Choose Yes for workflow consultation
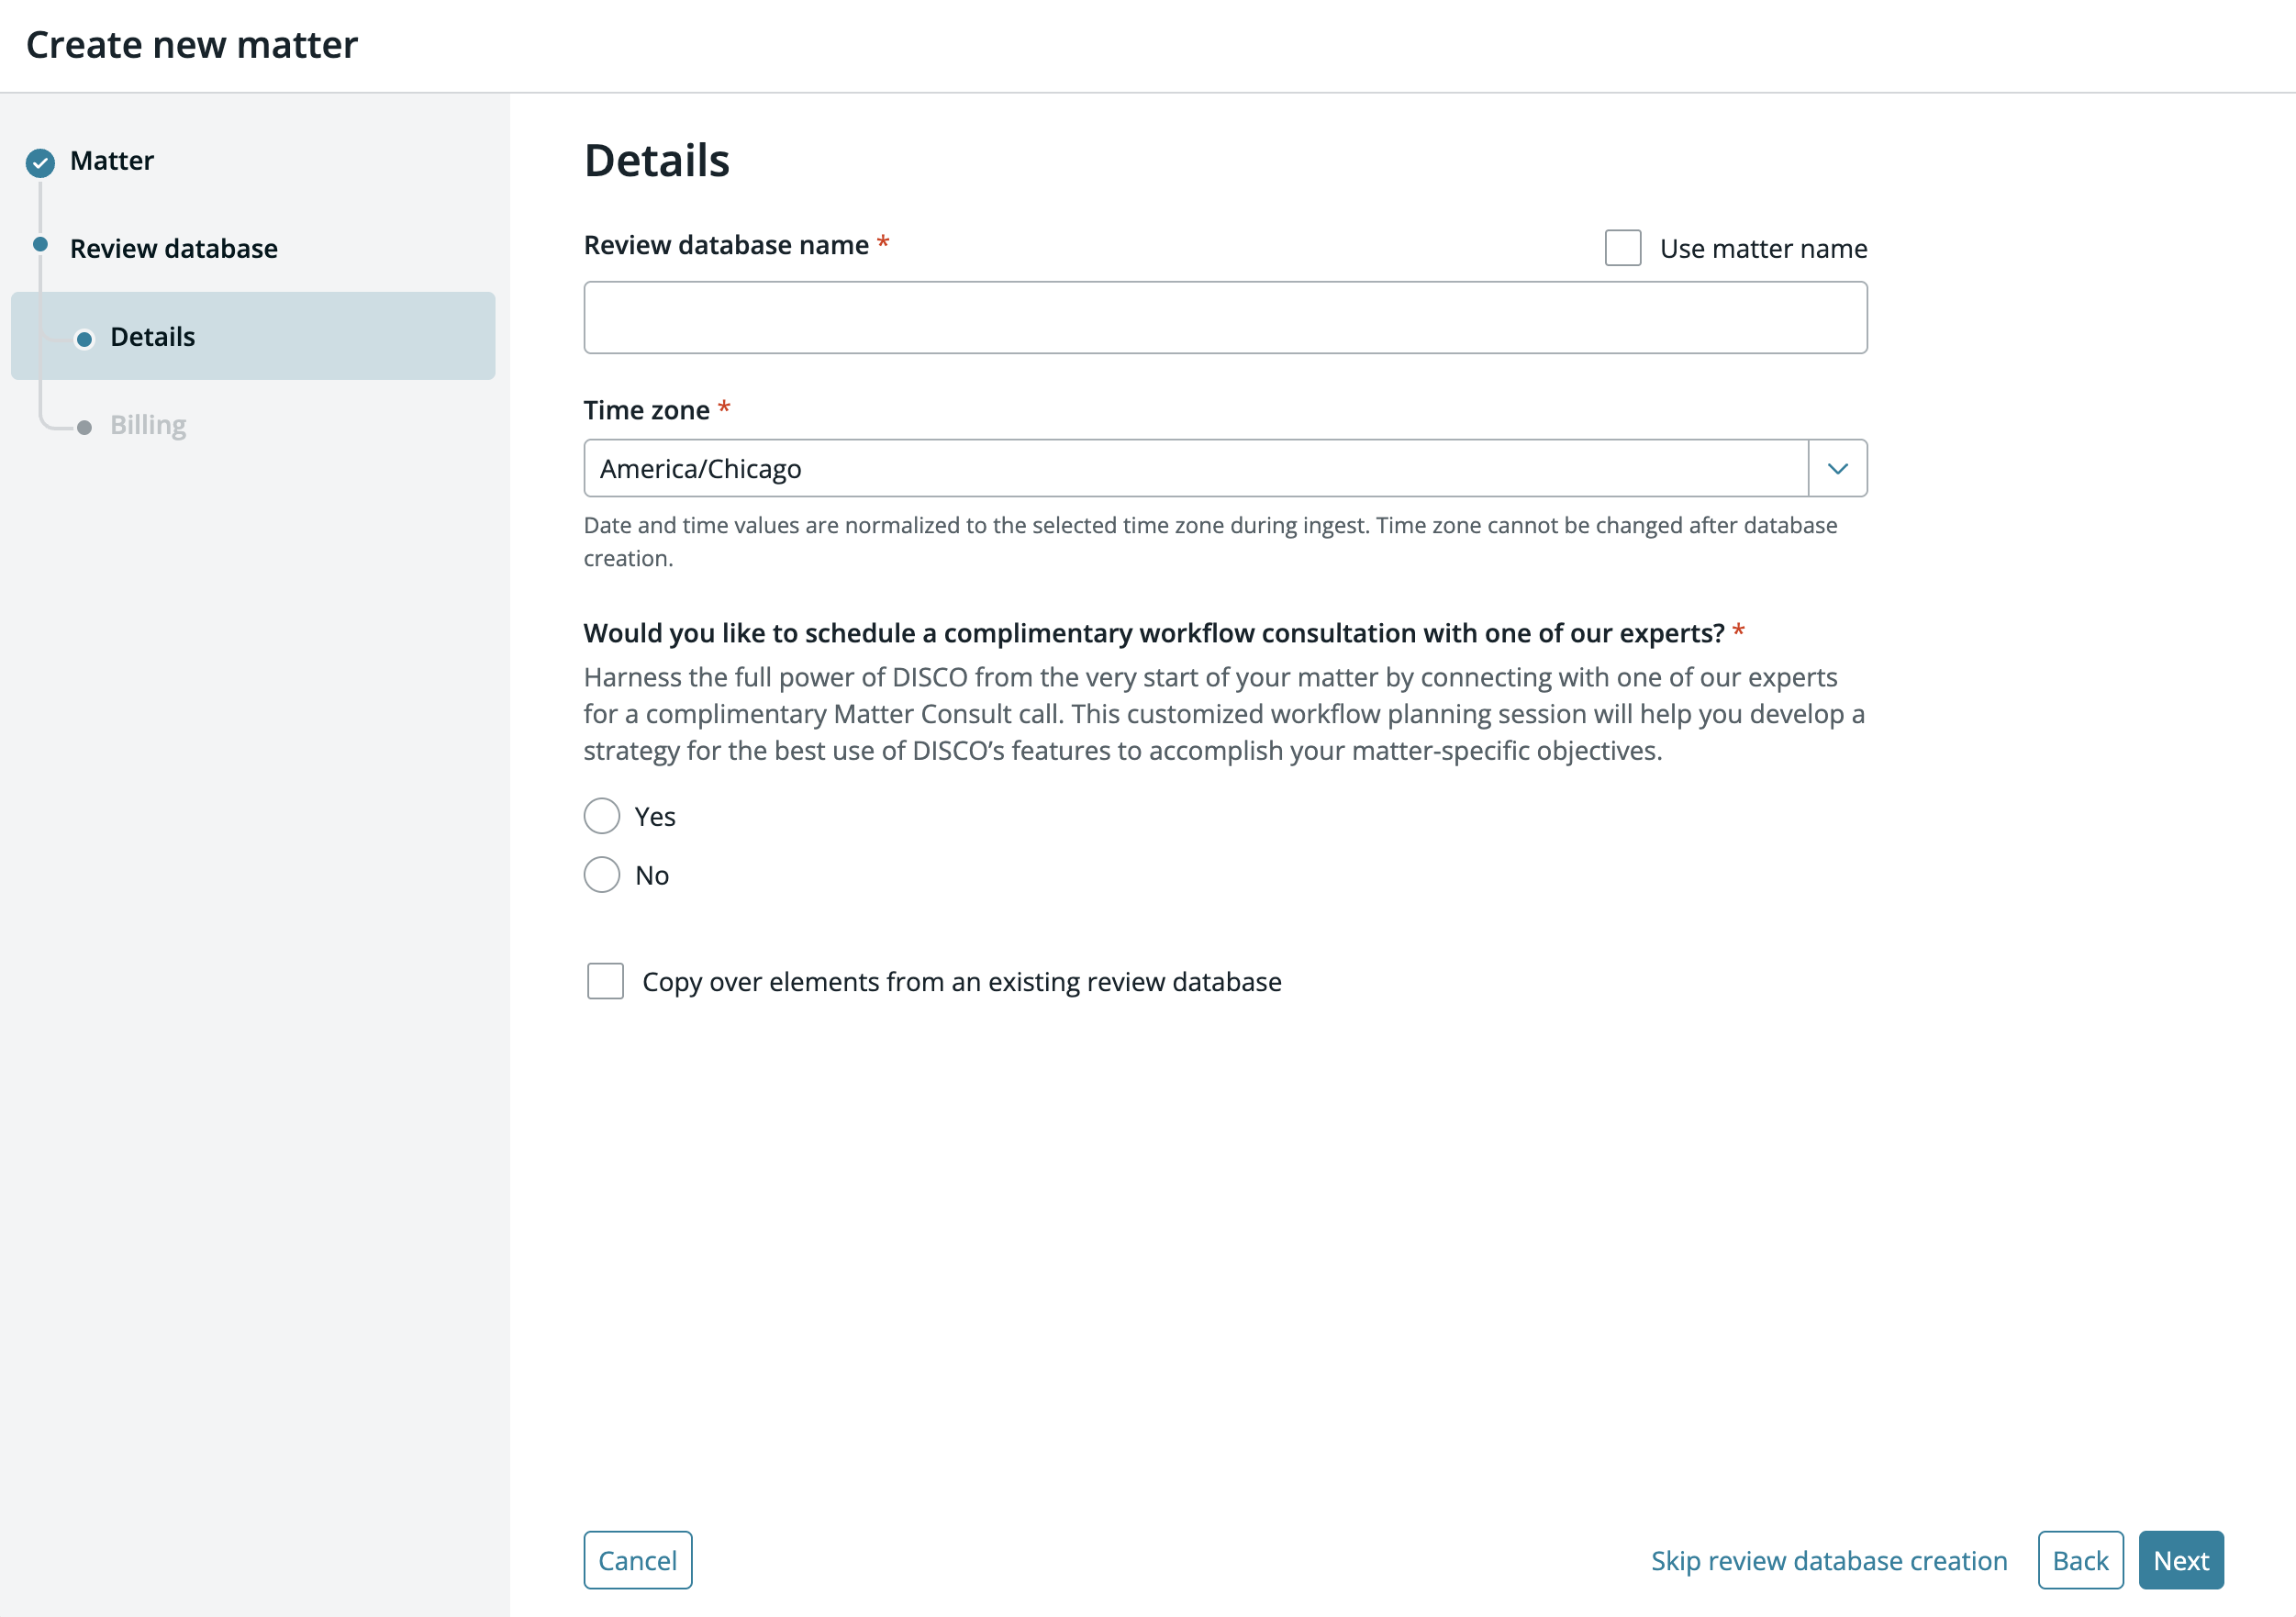The width and height of the screenshot is (2296, 1617). click(x=602, y=817)
